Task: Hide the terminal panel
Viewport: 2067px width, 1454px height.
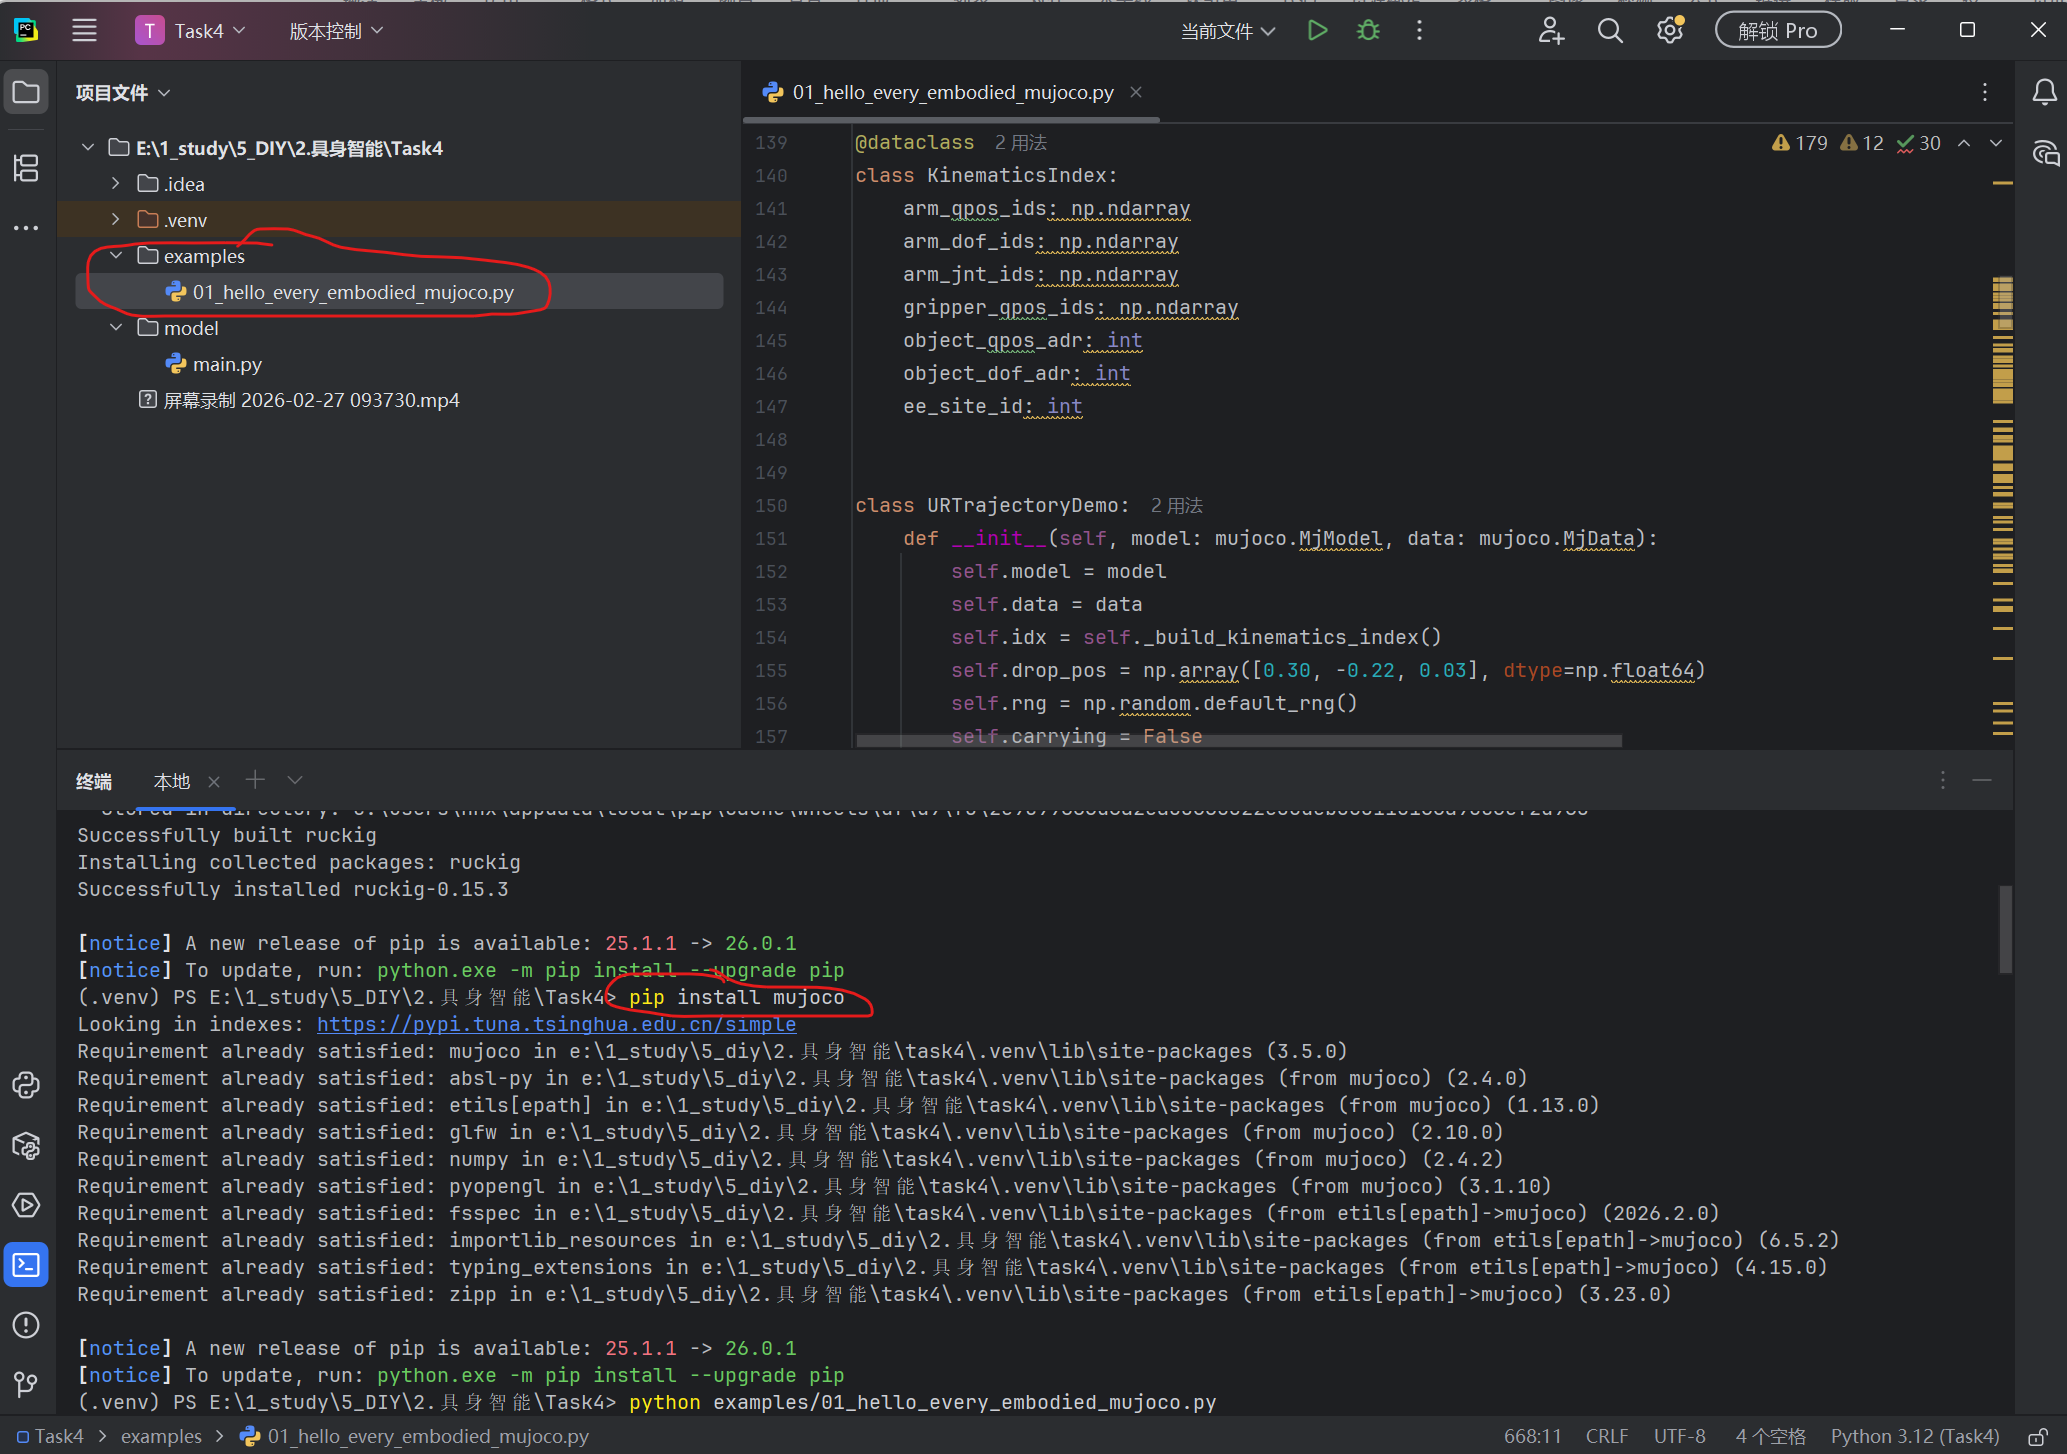Action: pos(1982,780)
